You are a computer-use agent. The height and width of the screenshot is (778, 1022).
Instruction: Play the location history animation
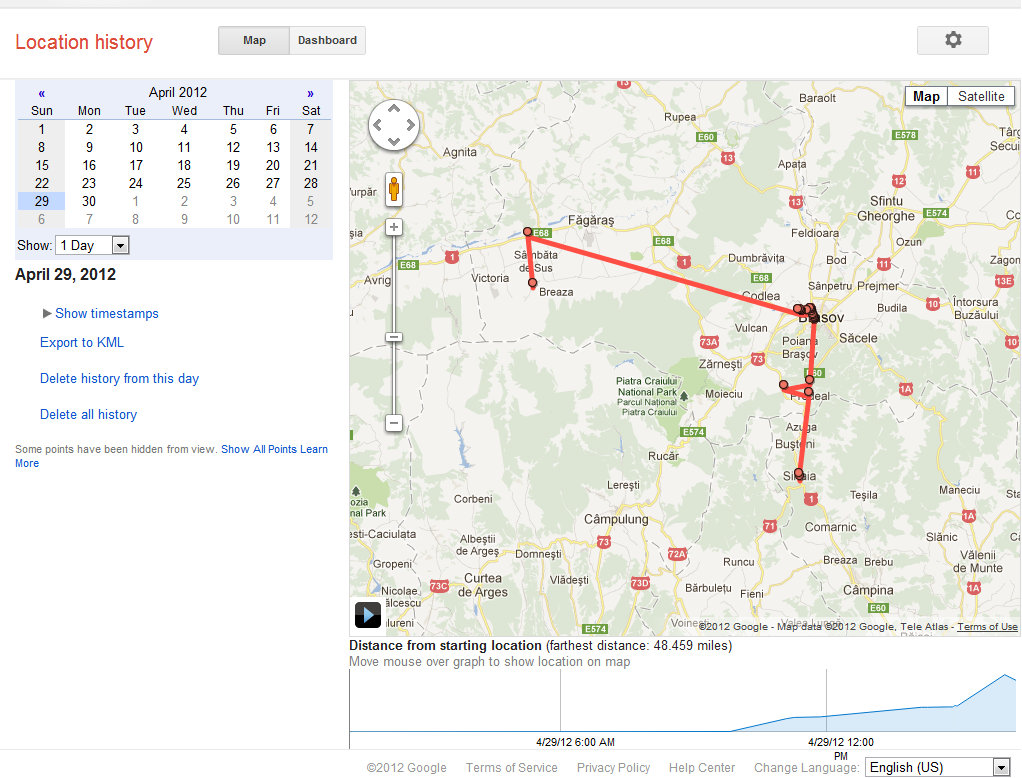tap(368, 614)
